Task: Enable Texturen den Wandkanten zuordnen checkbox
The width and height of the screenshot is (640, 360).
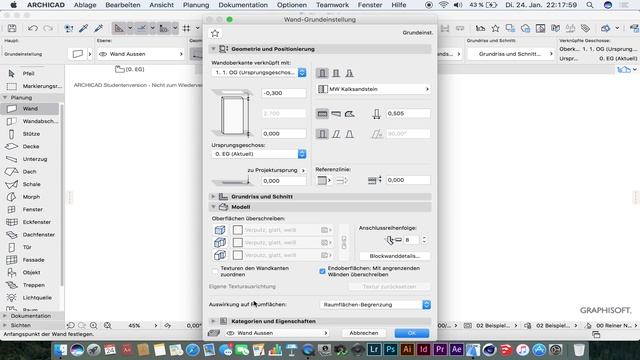Action: (x=215, y=271)
